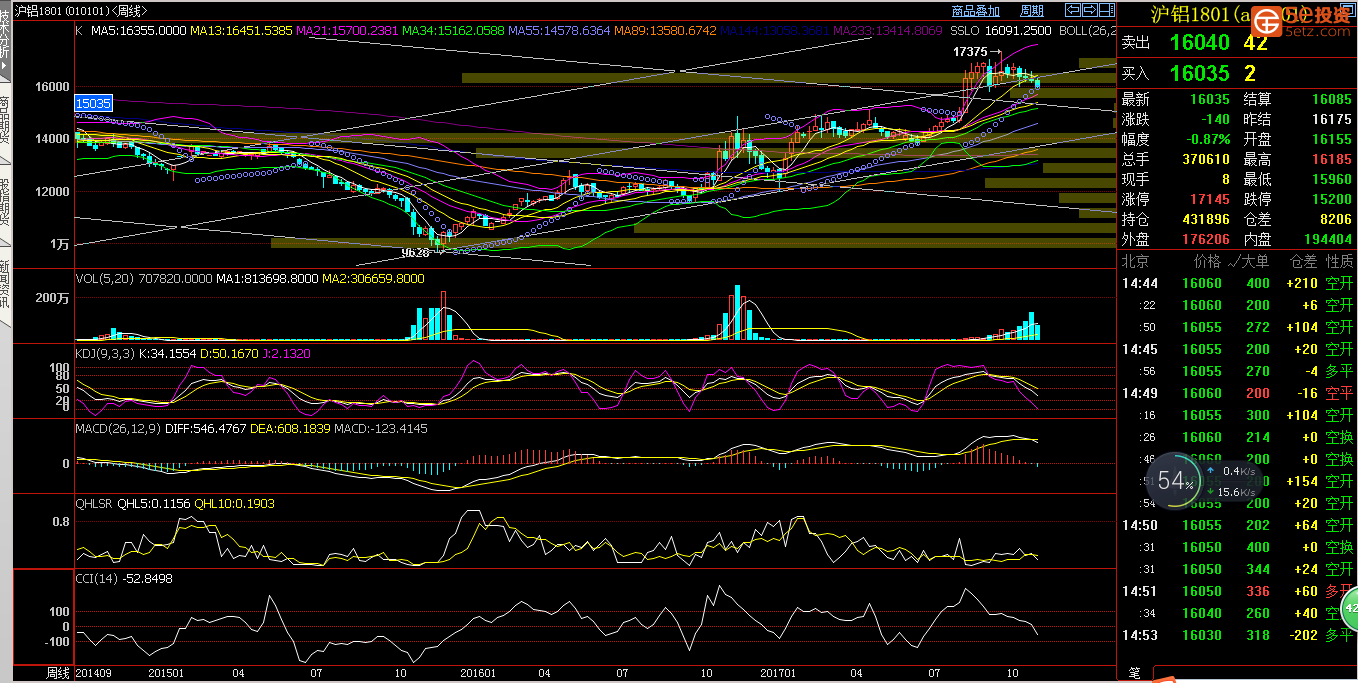Click the 201701 date label on the time axis
Image resolution: width=1358 pixels, height=683 pixels.
779,674
